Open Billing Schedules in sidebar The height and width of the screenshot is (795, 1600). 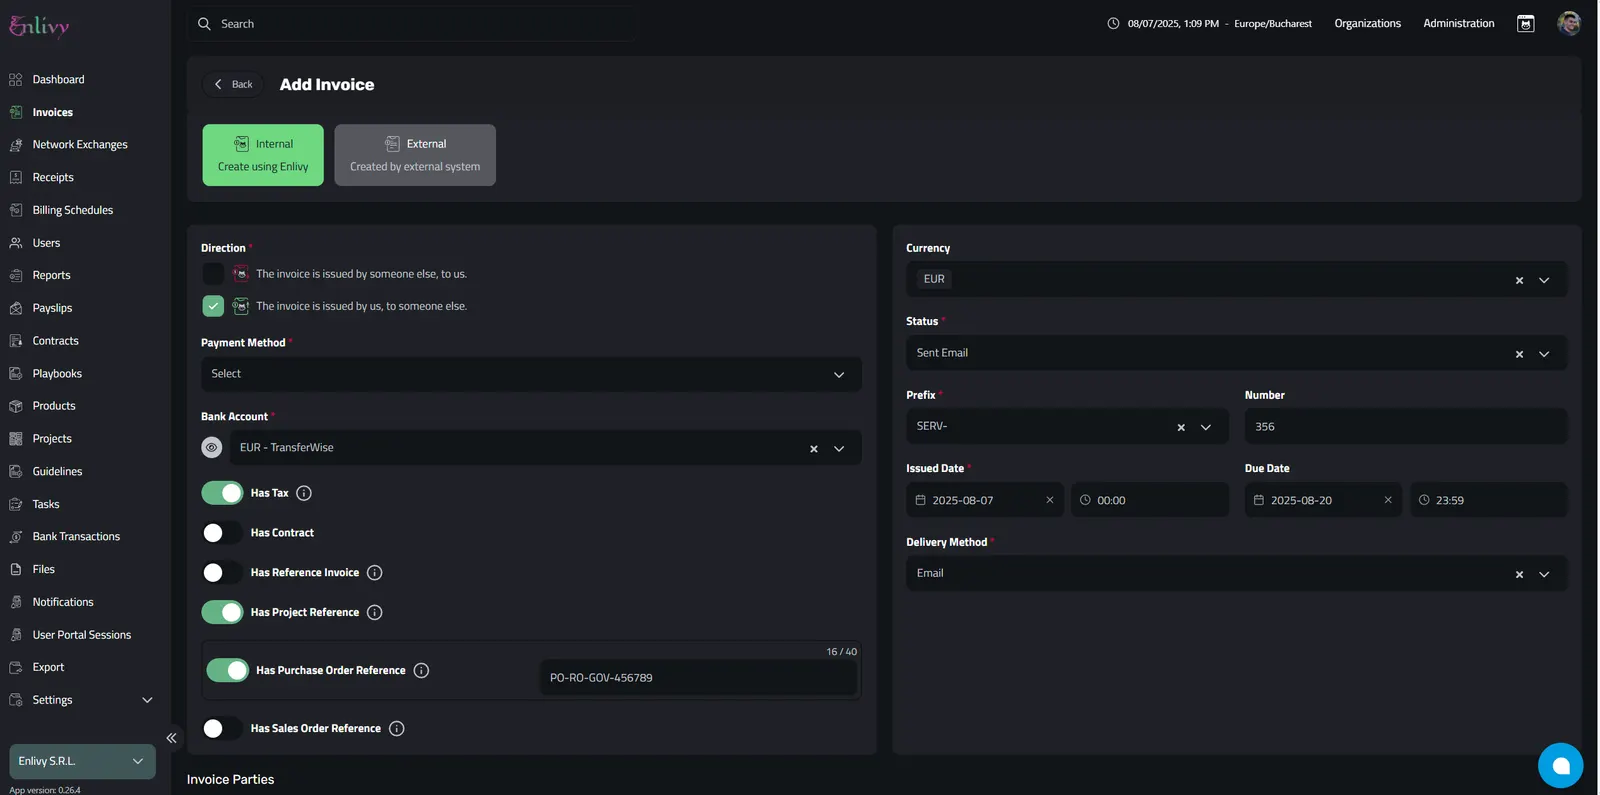(x=72, y=210)
